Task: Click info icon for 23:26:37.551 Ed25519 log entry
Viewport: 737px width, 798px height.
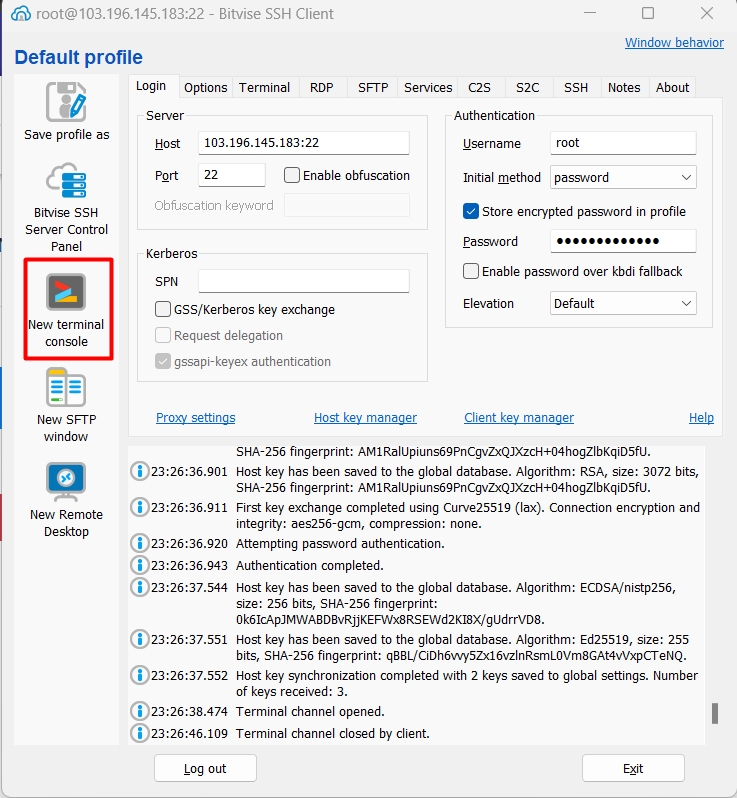Action: (139, 639)
